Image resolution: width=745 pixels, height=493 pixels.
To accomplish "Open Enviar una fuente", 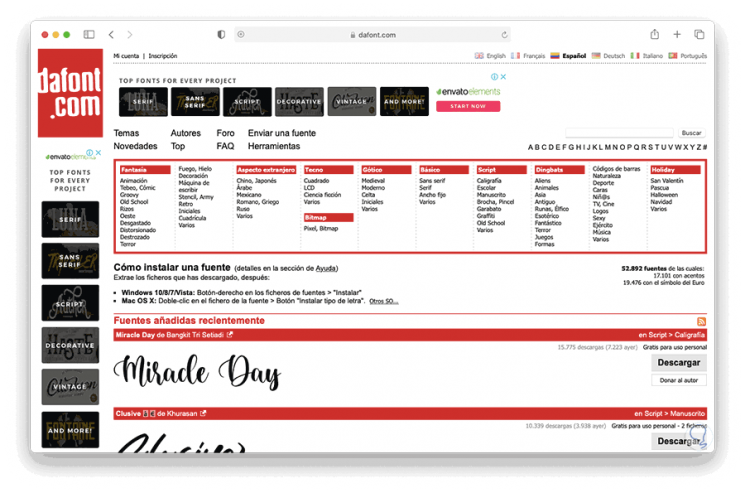I will tap(282, 133).
